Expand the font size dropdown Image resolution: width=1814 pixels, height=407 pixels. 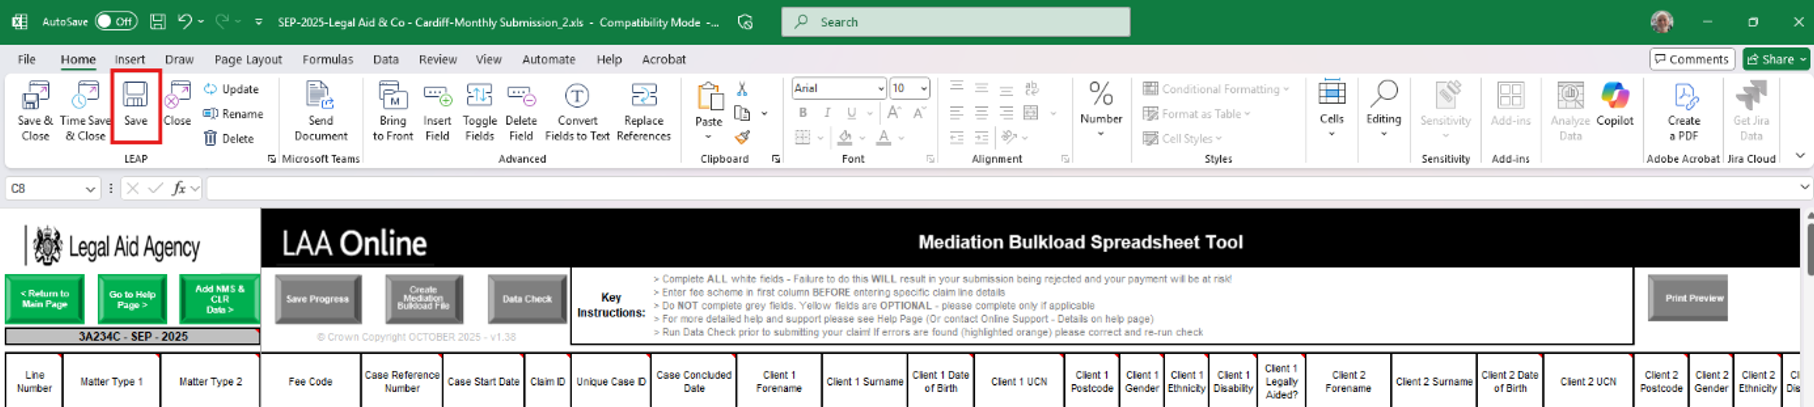point(924,89)
